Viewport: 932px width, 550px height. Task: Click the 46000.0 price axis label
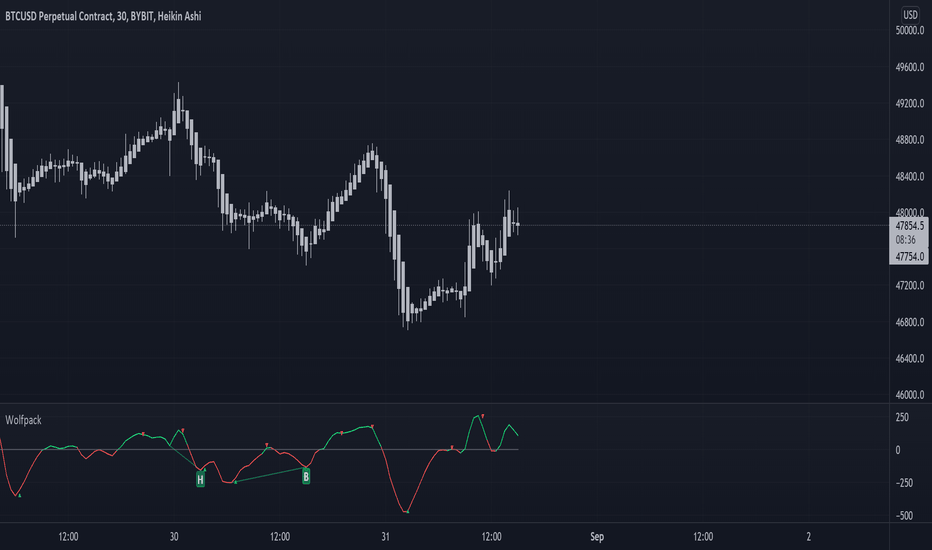tap(909, 395)
